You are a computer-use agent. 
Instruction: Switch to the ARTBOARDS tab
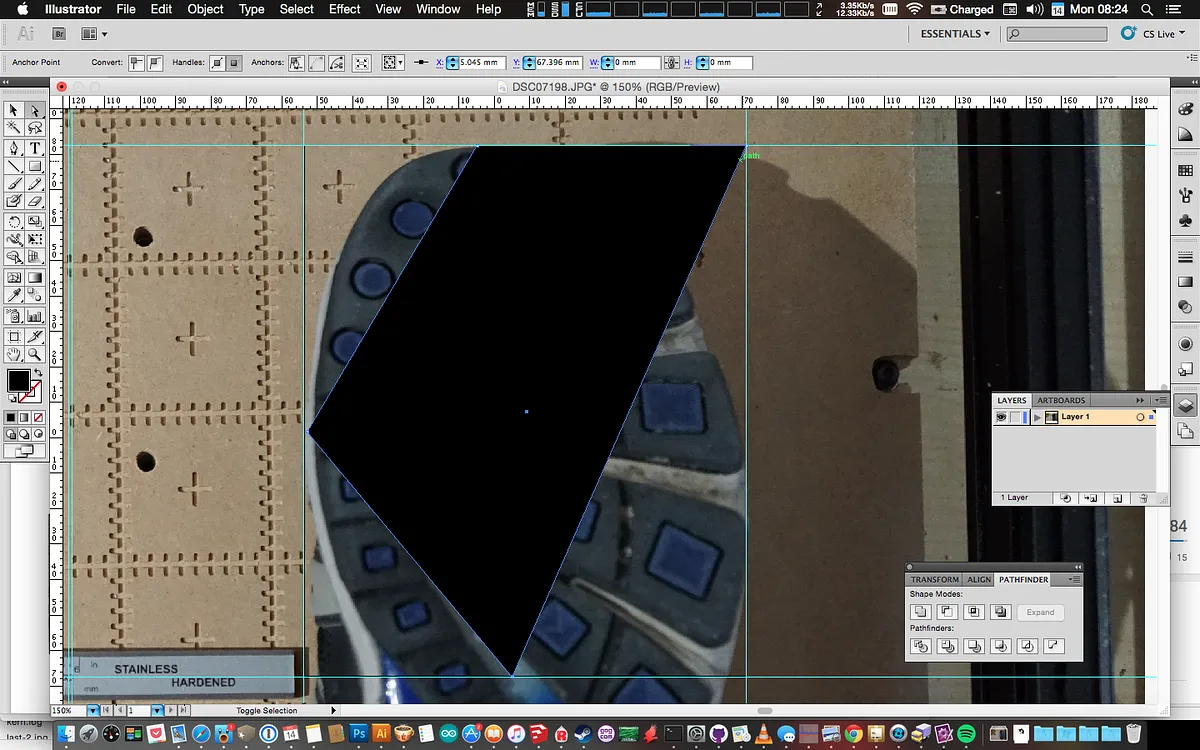(x=1061, y=400)
